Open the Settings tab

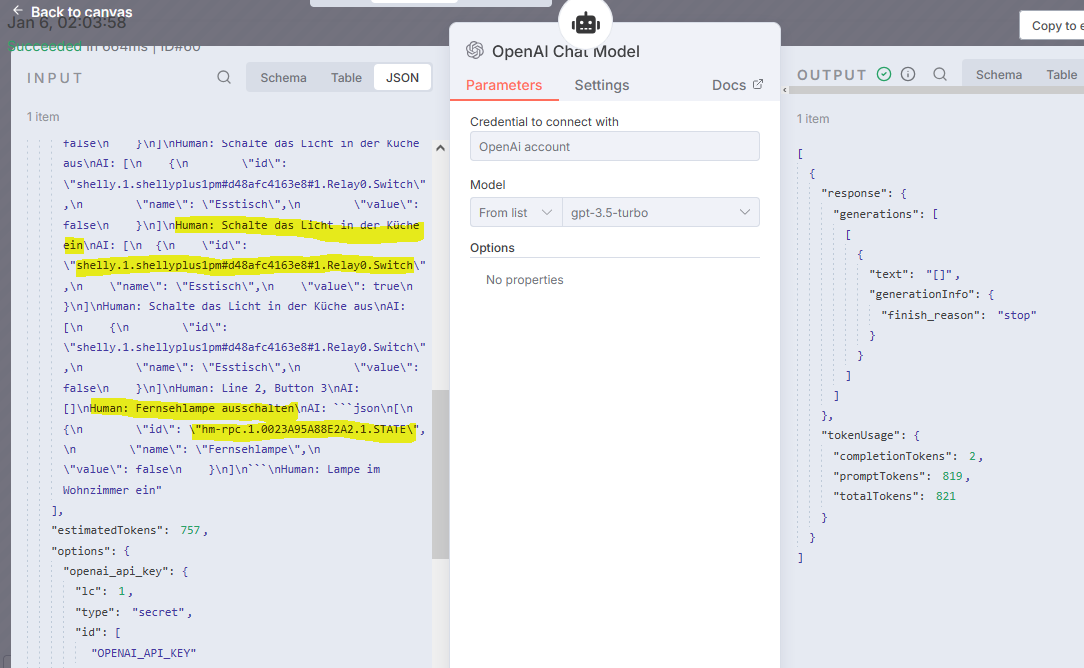coord(601,85)
